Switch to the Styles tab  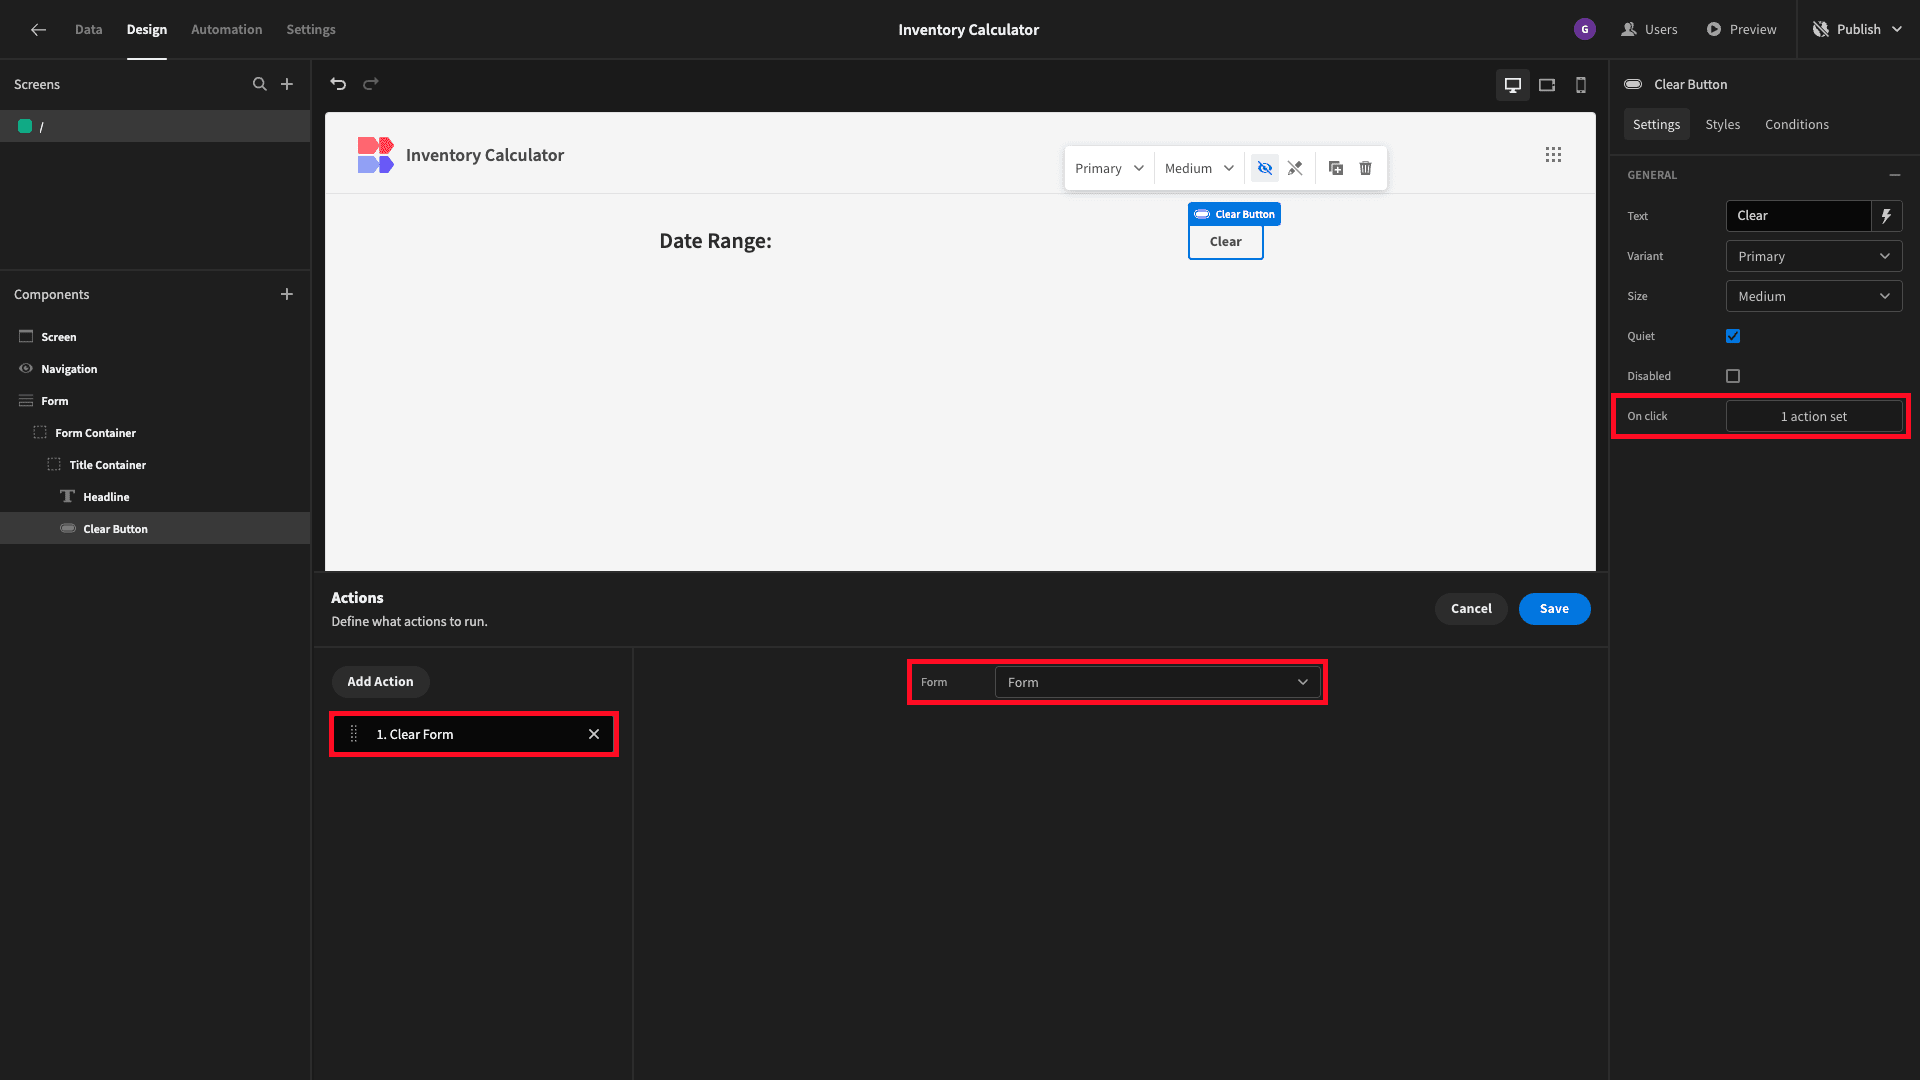(x=1722, y=124)
